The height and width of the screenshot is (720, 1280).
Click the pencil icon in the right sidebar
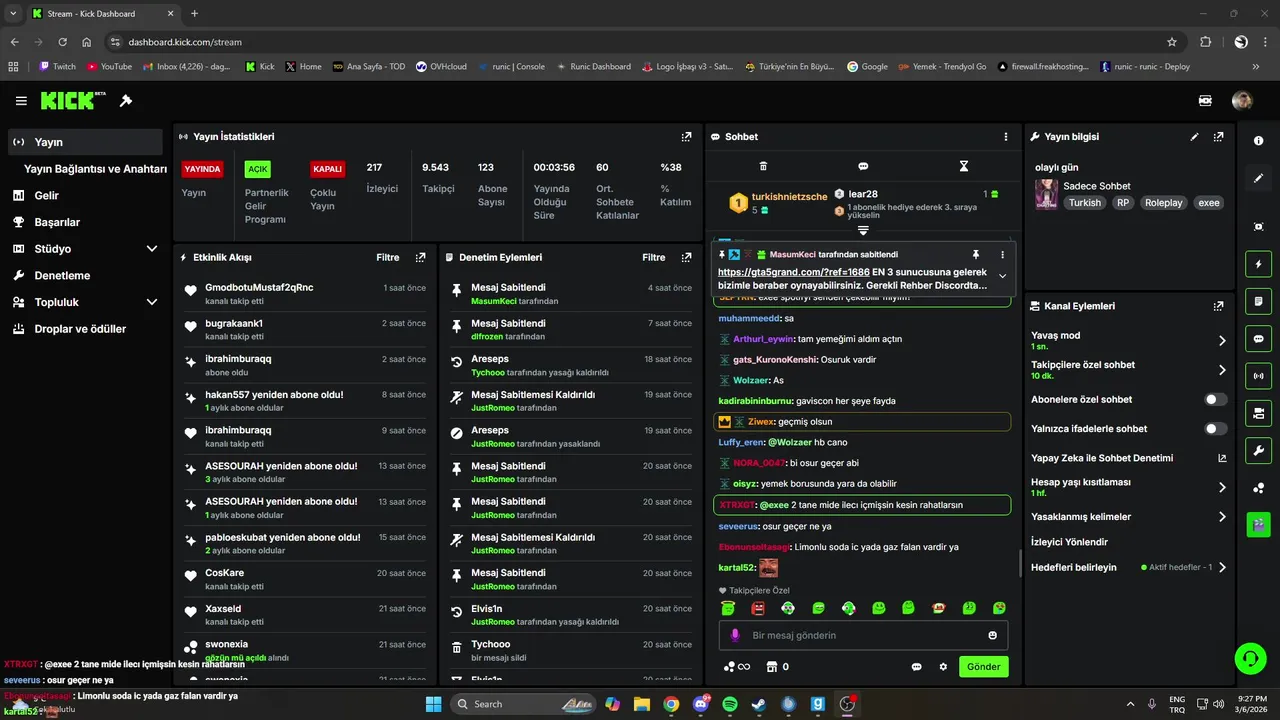pyautogui.click(x=1258, y=178)
